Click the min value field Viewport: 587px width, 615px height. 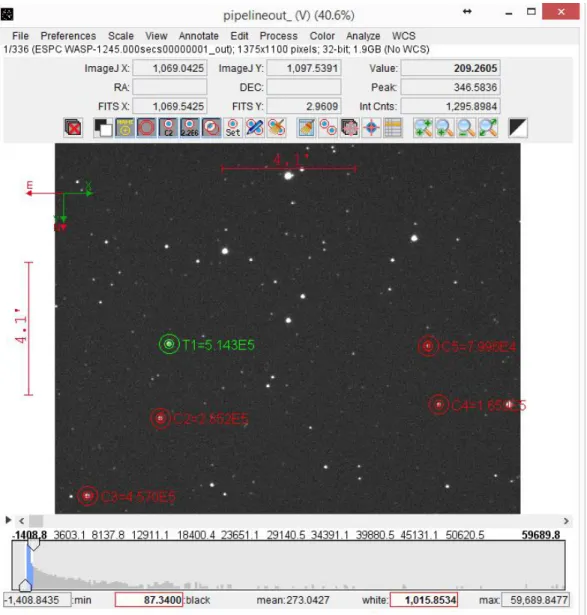[37, 600]
